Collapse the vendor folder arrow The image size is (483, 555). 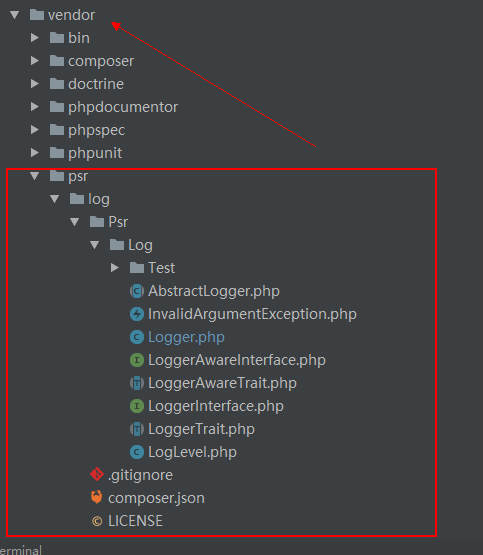click(x=15, y=15)
